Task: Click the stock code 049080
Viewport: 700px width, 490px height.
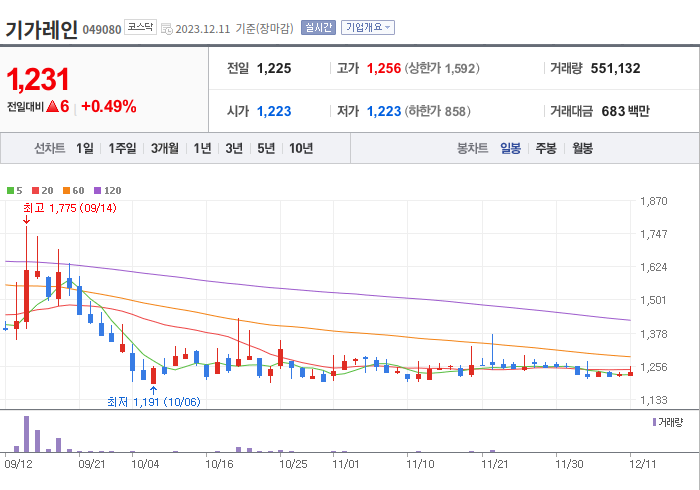Action: (x=102, y=30)
